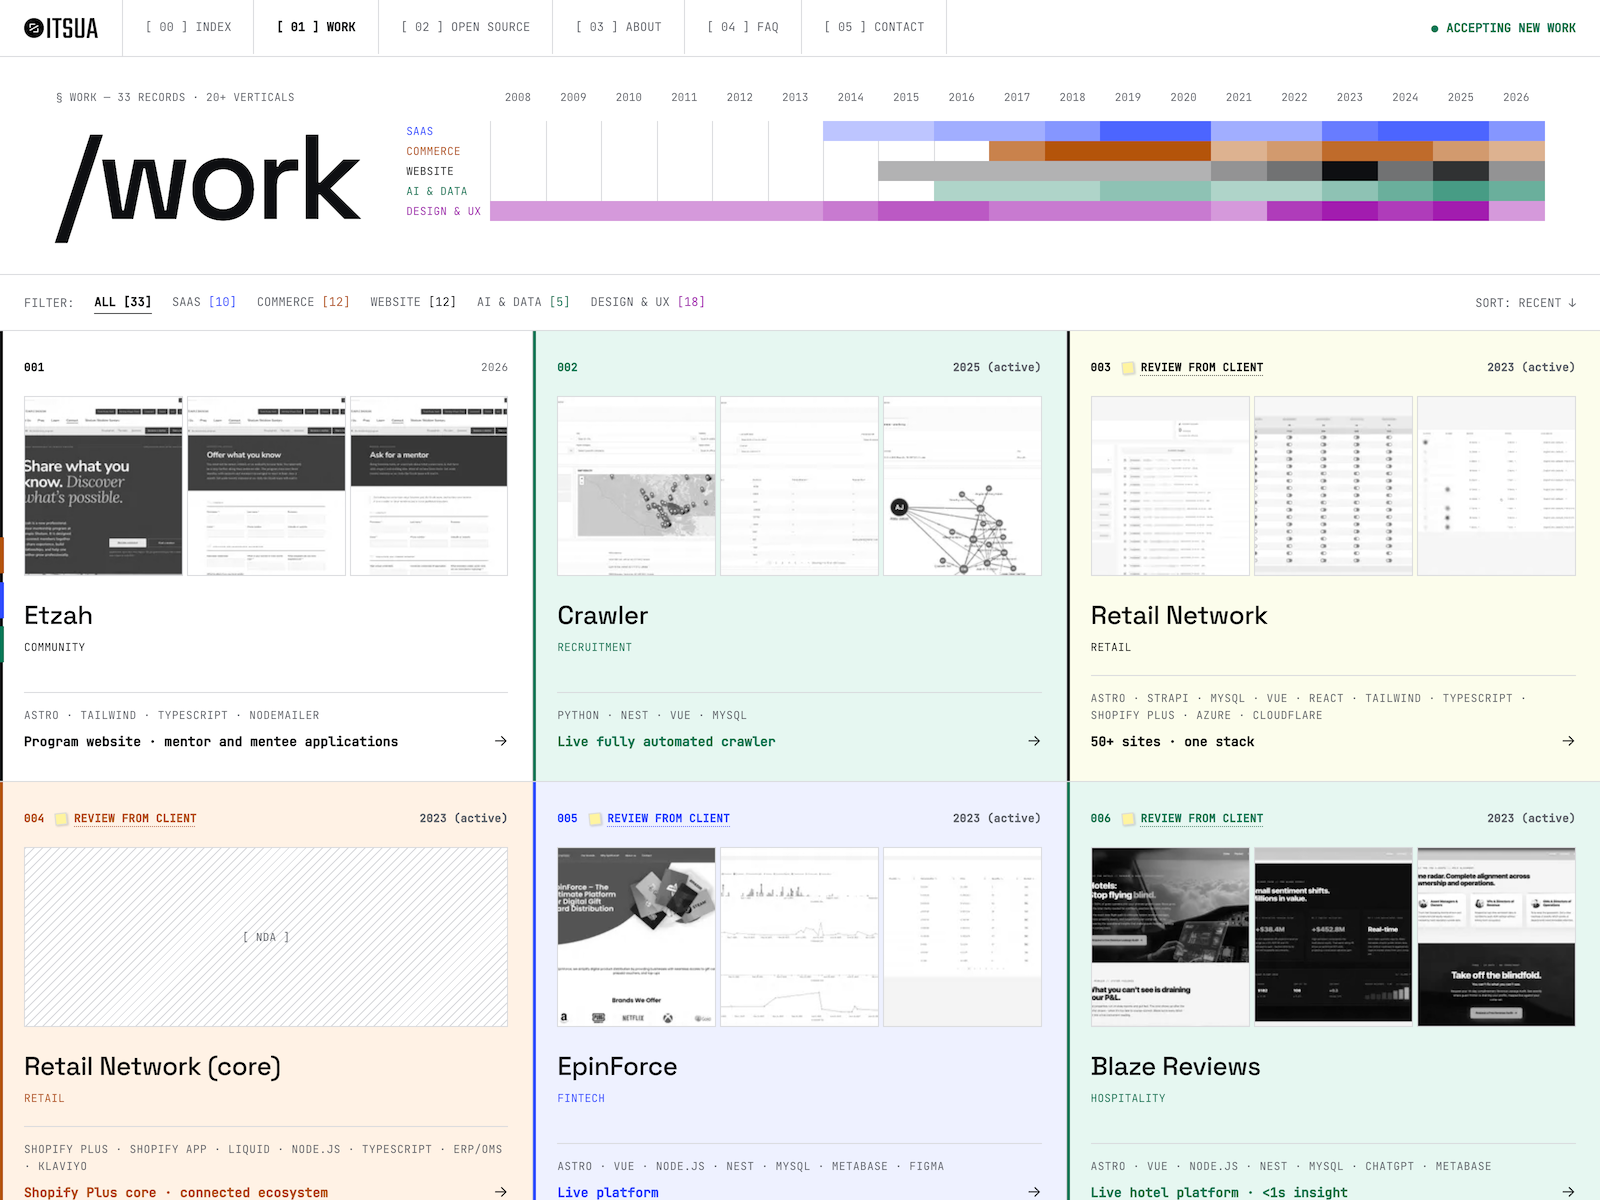Open the FAQ nav item
Viewport: 1600px width, 1200px height.
pyautogui.click(x=743, y=27)
